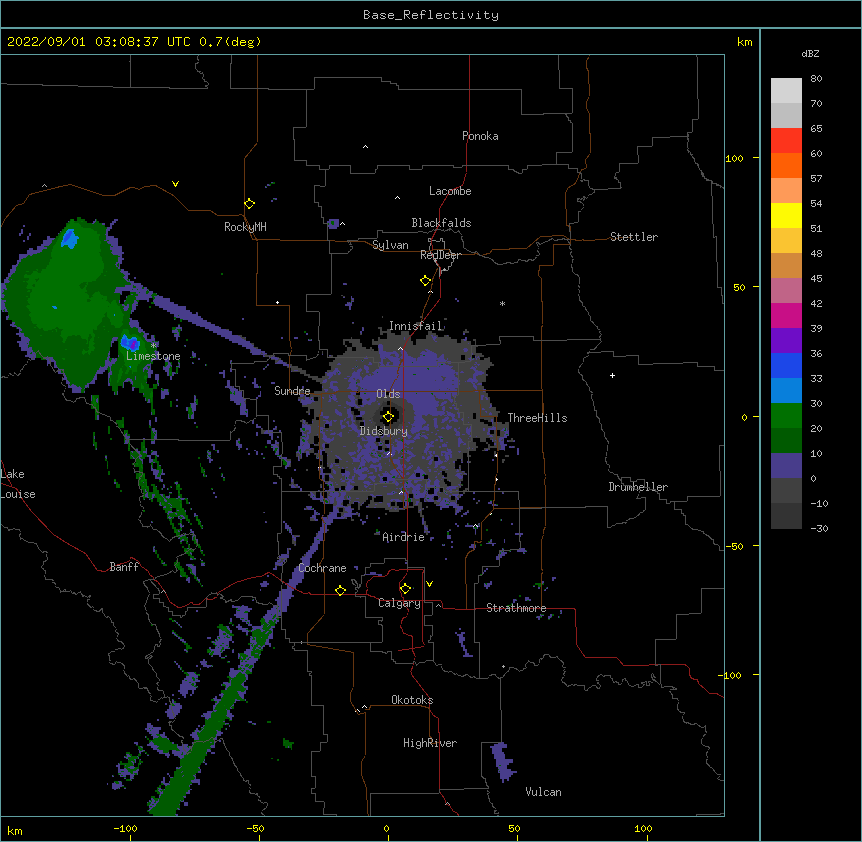Click the Okotoks city label
Viewport: 862px width, 842px height.
[x=412, y=700]
